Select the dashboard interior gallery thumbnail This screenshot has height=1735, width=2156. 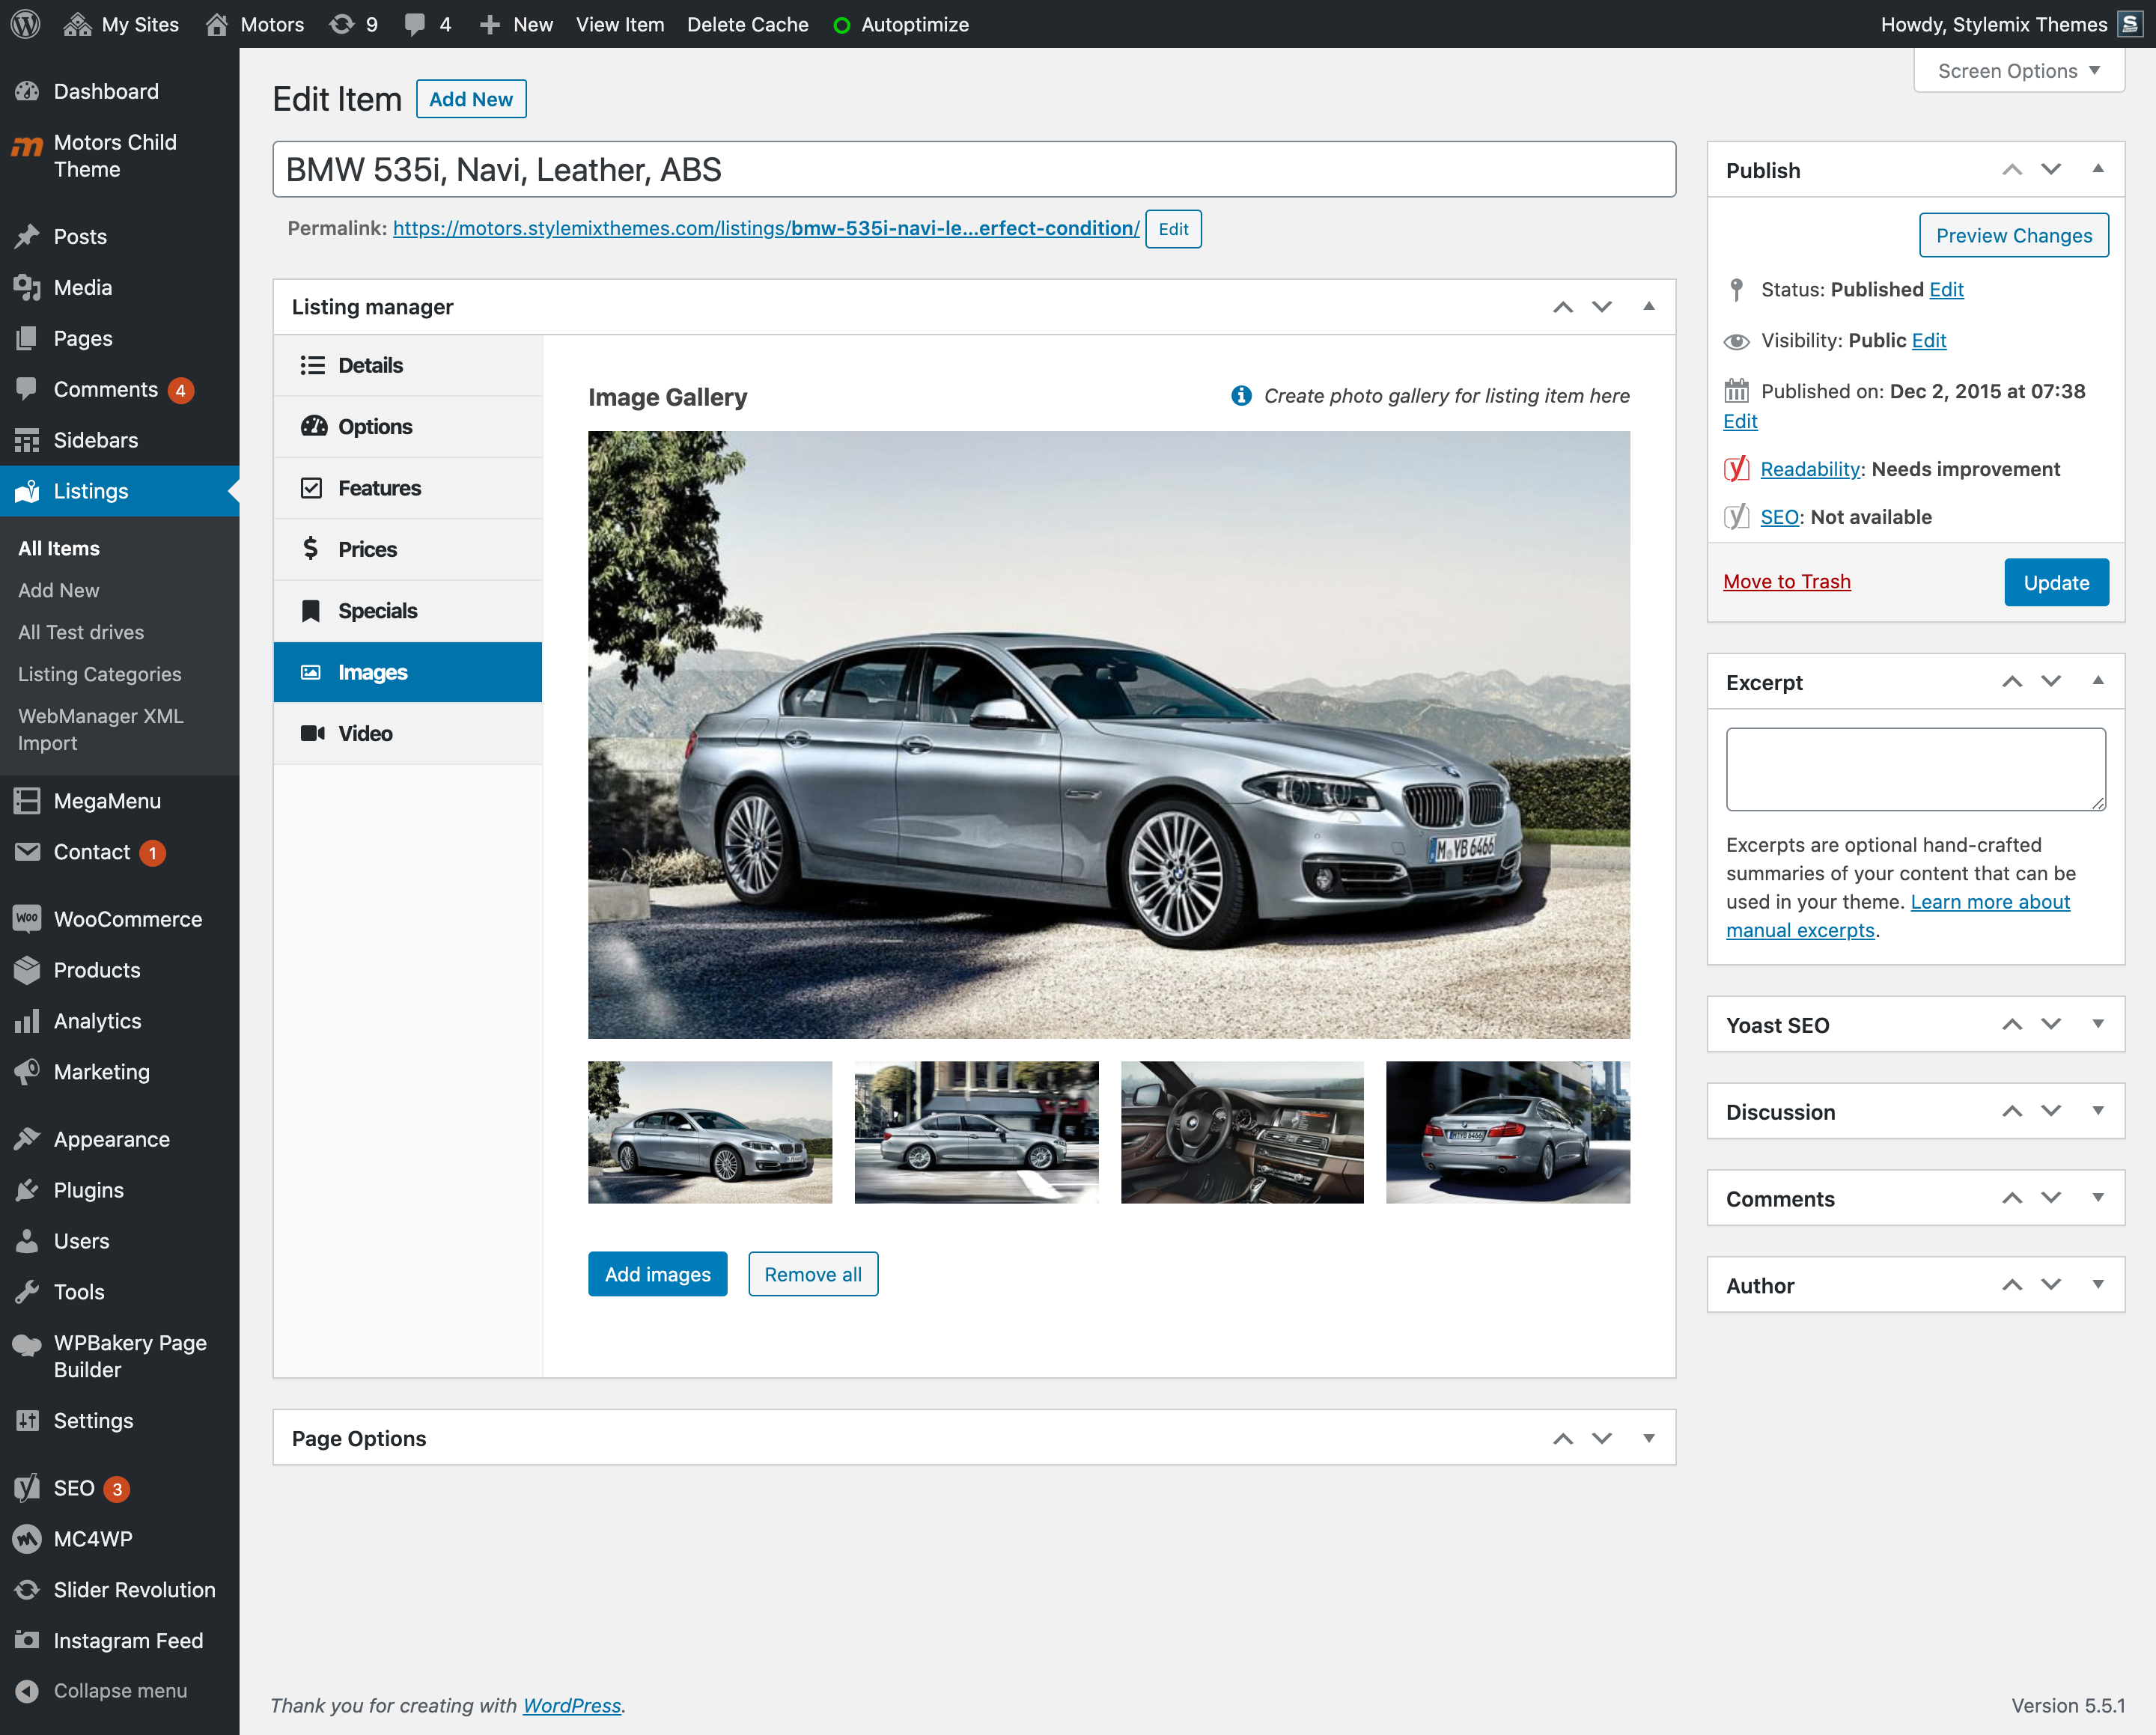pyautogui.click(x=1242, y=1132)
